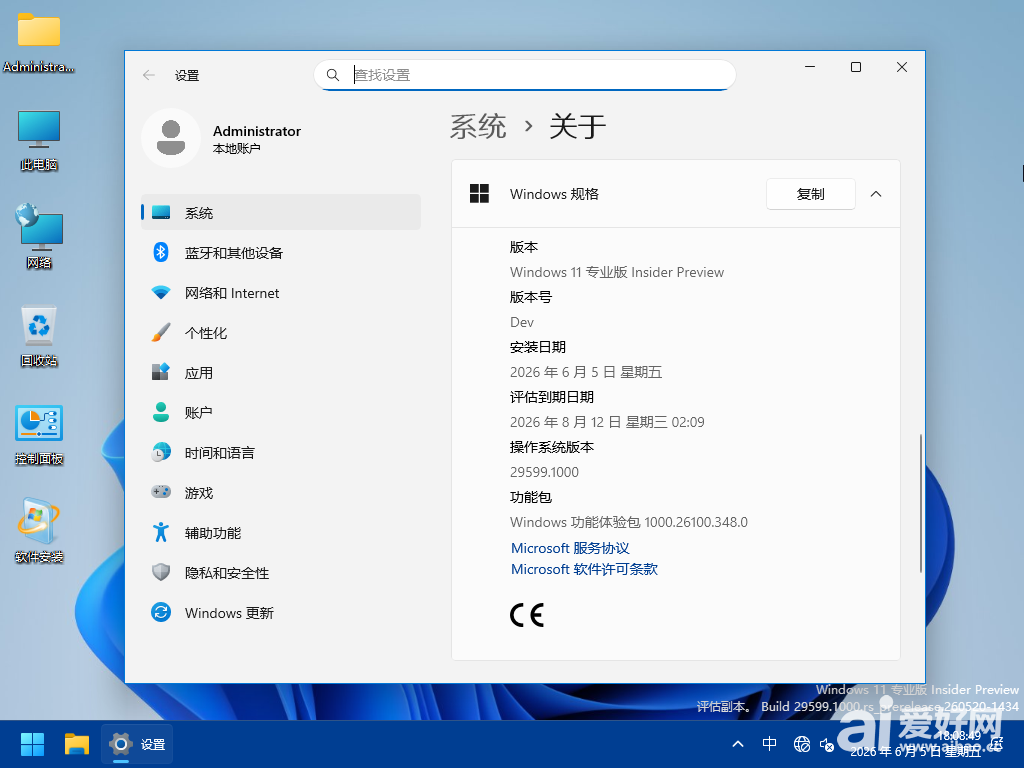Open 个性化 settings page
Viewport: 1024px width, 768px height.
tap(281, 332)
